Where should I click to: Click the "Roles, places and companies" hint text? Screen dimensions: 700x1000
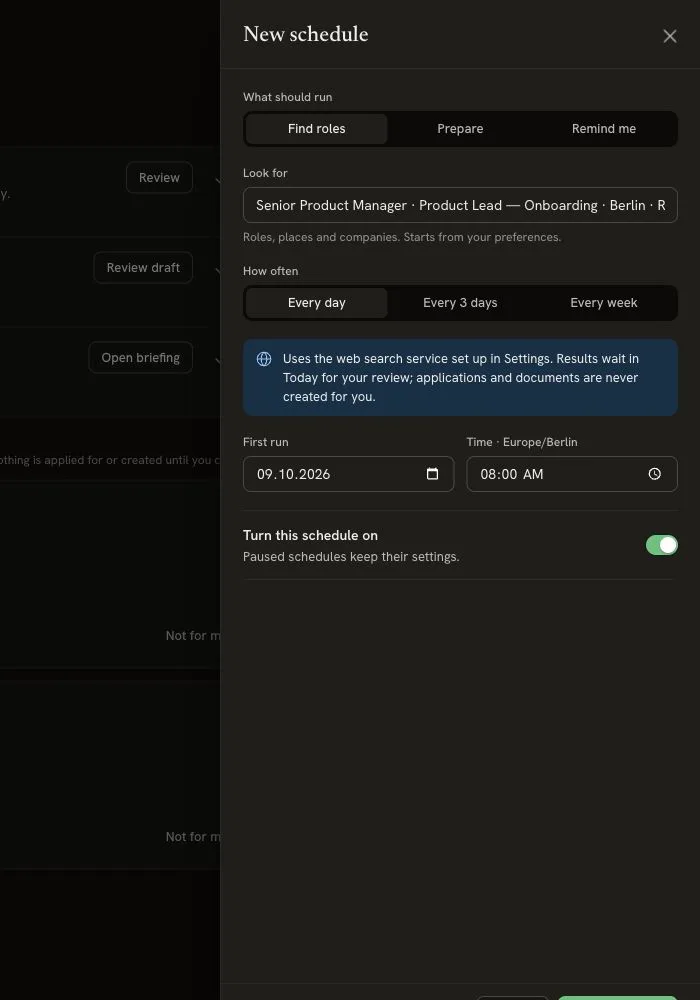(402, 237)
